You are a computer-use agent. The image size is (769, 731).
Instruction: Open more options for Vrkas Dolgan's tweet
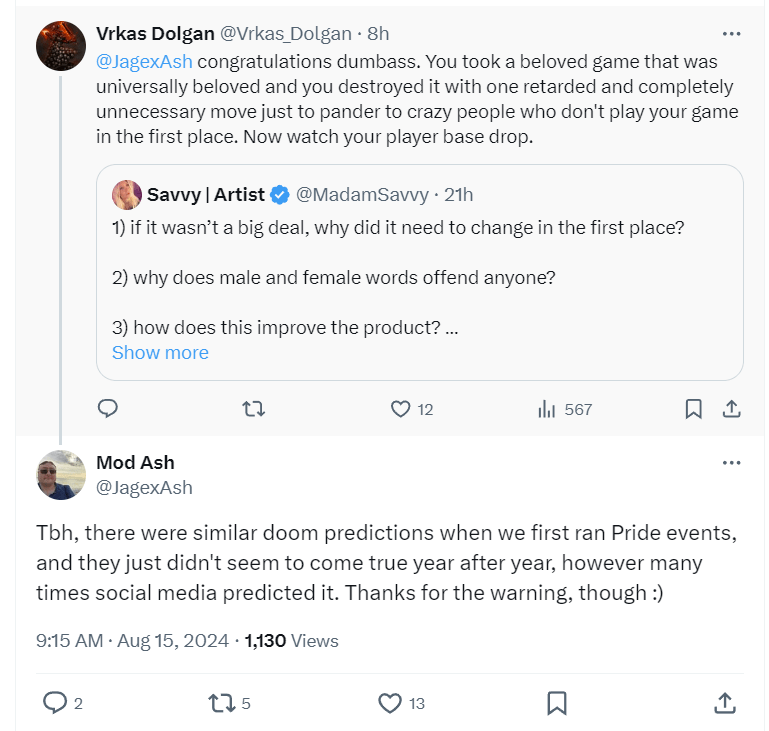[x=732, y=34]
